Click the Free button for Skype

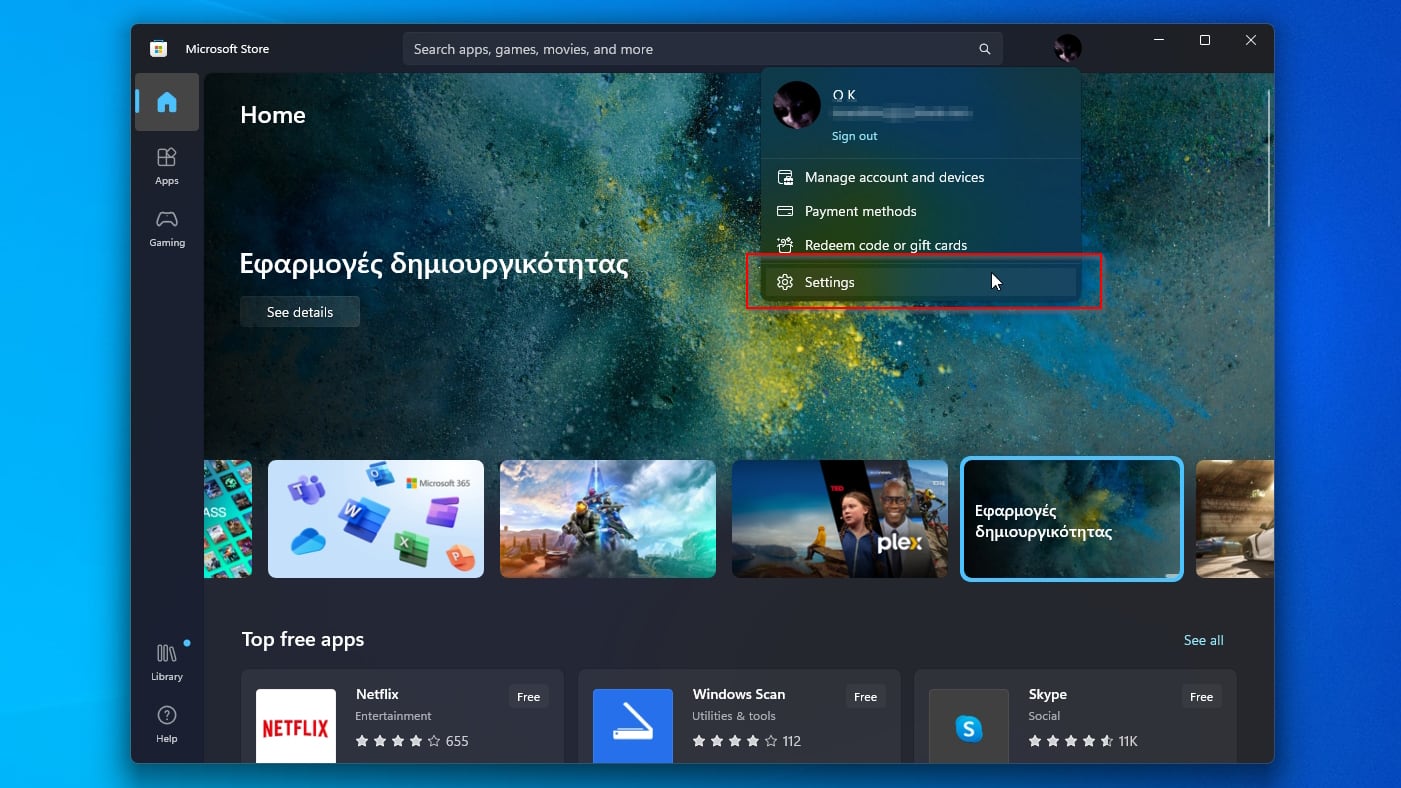click(1202, 697)
